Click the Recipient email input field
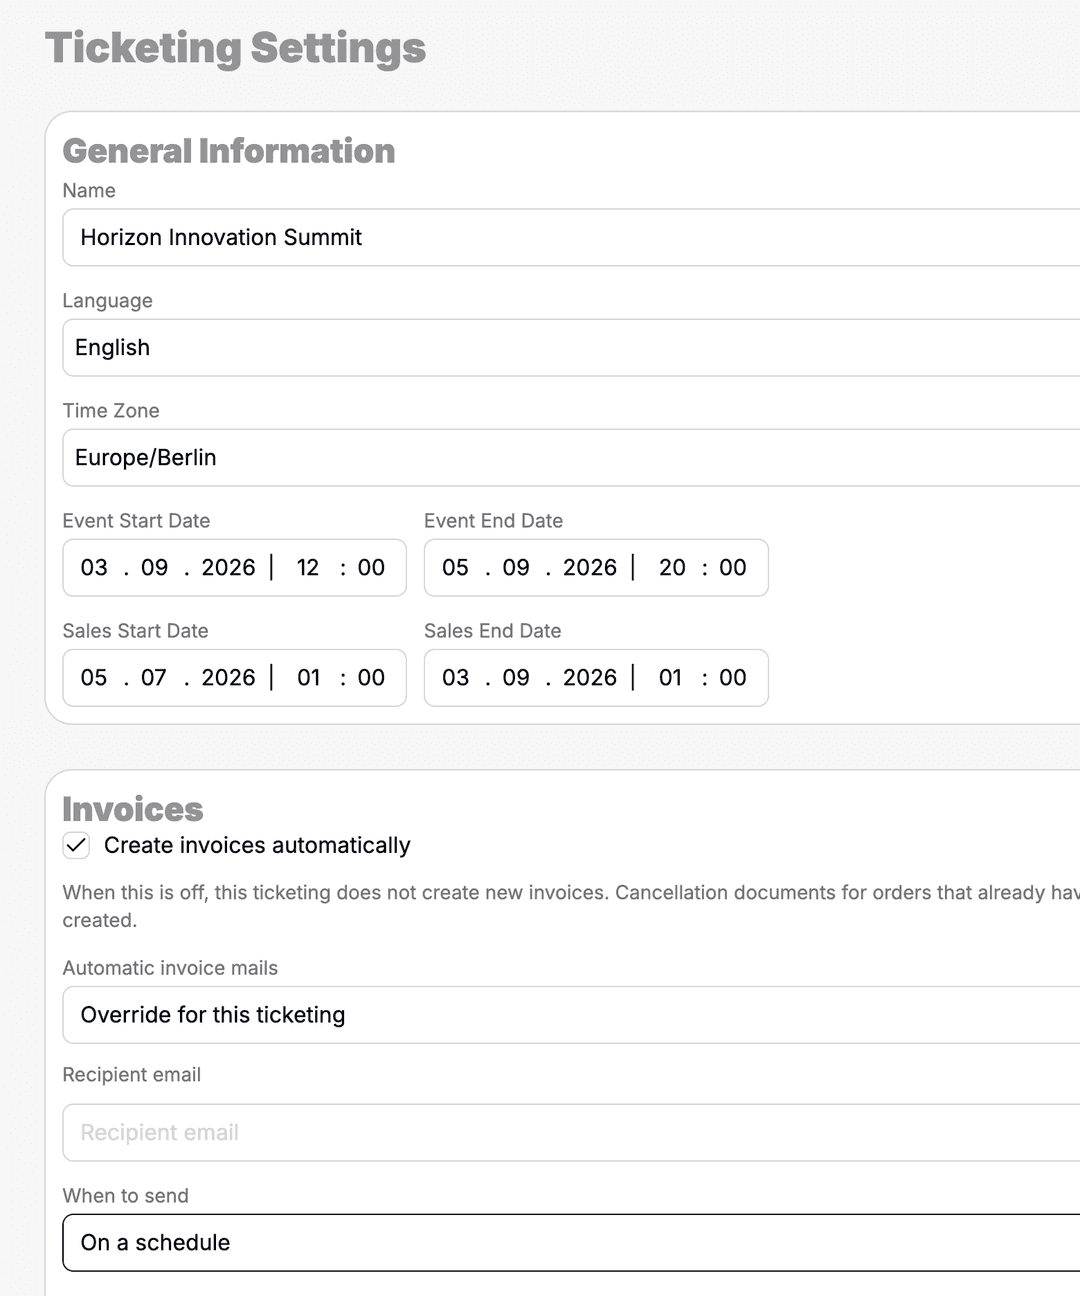This screenshot has height=1296, width=1080. tap(571, 1133)
